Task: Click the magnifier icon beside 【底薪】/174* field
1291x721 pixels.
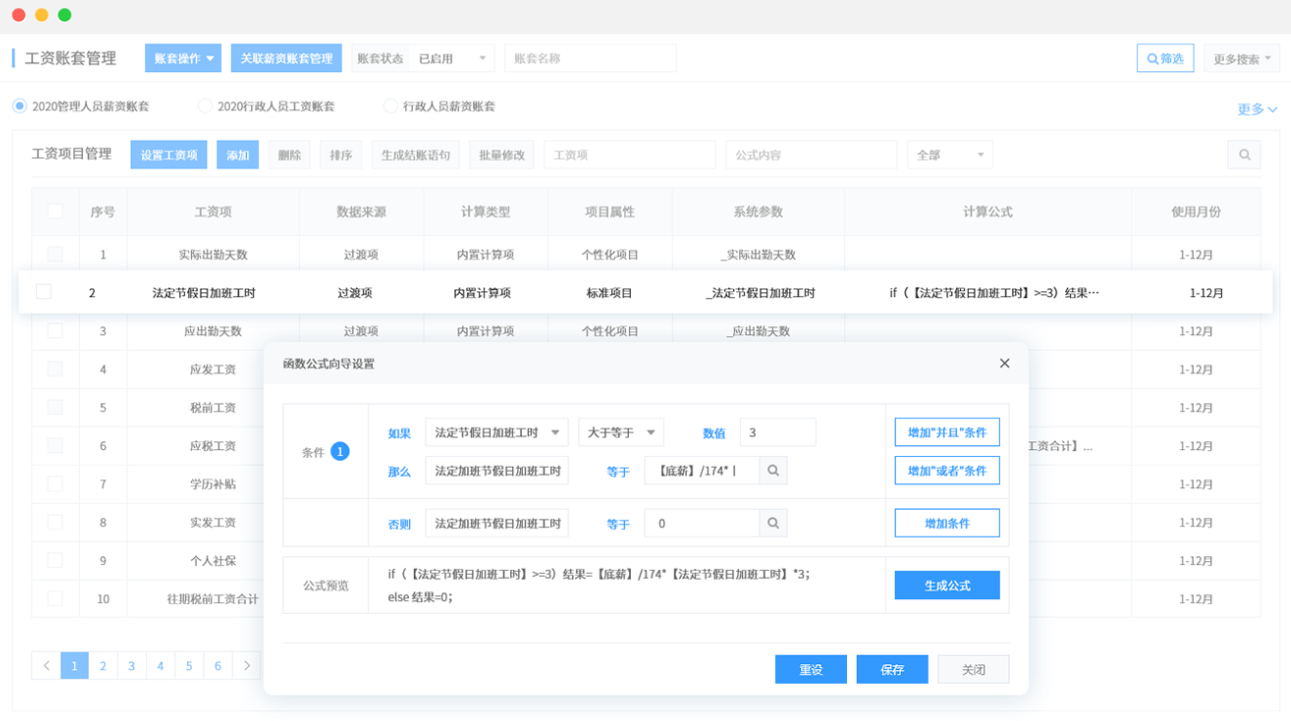Action: tap(773, 470)
